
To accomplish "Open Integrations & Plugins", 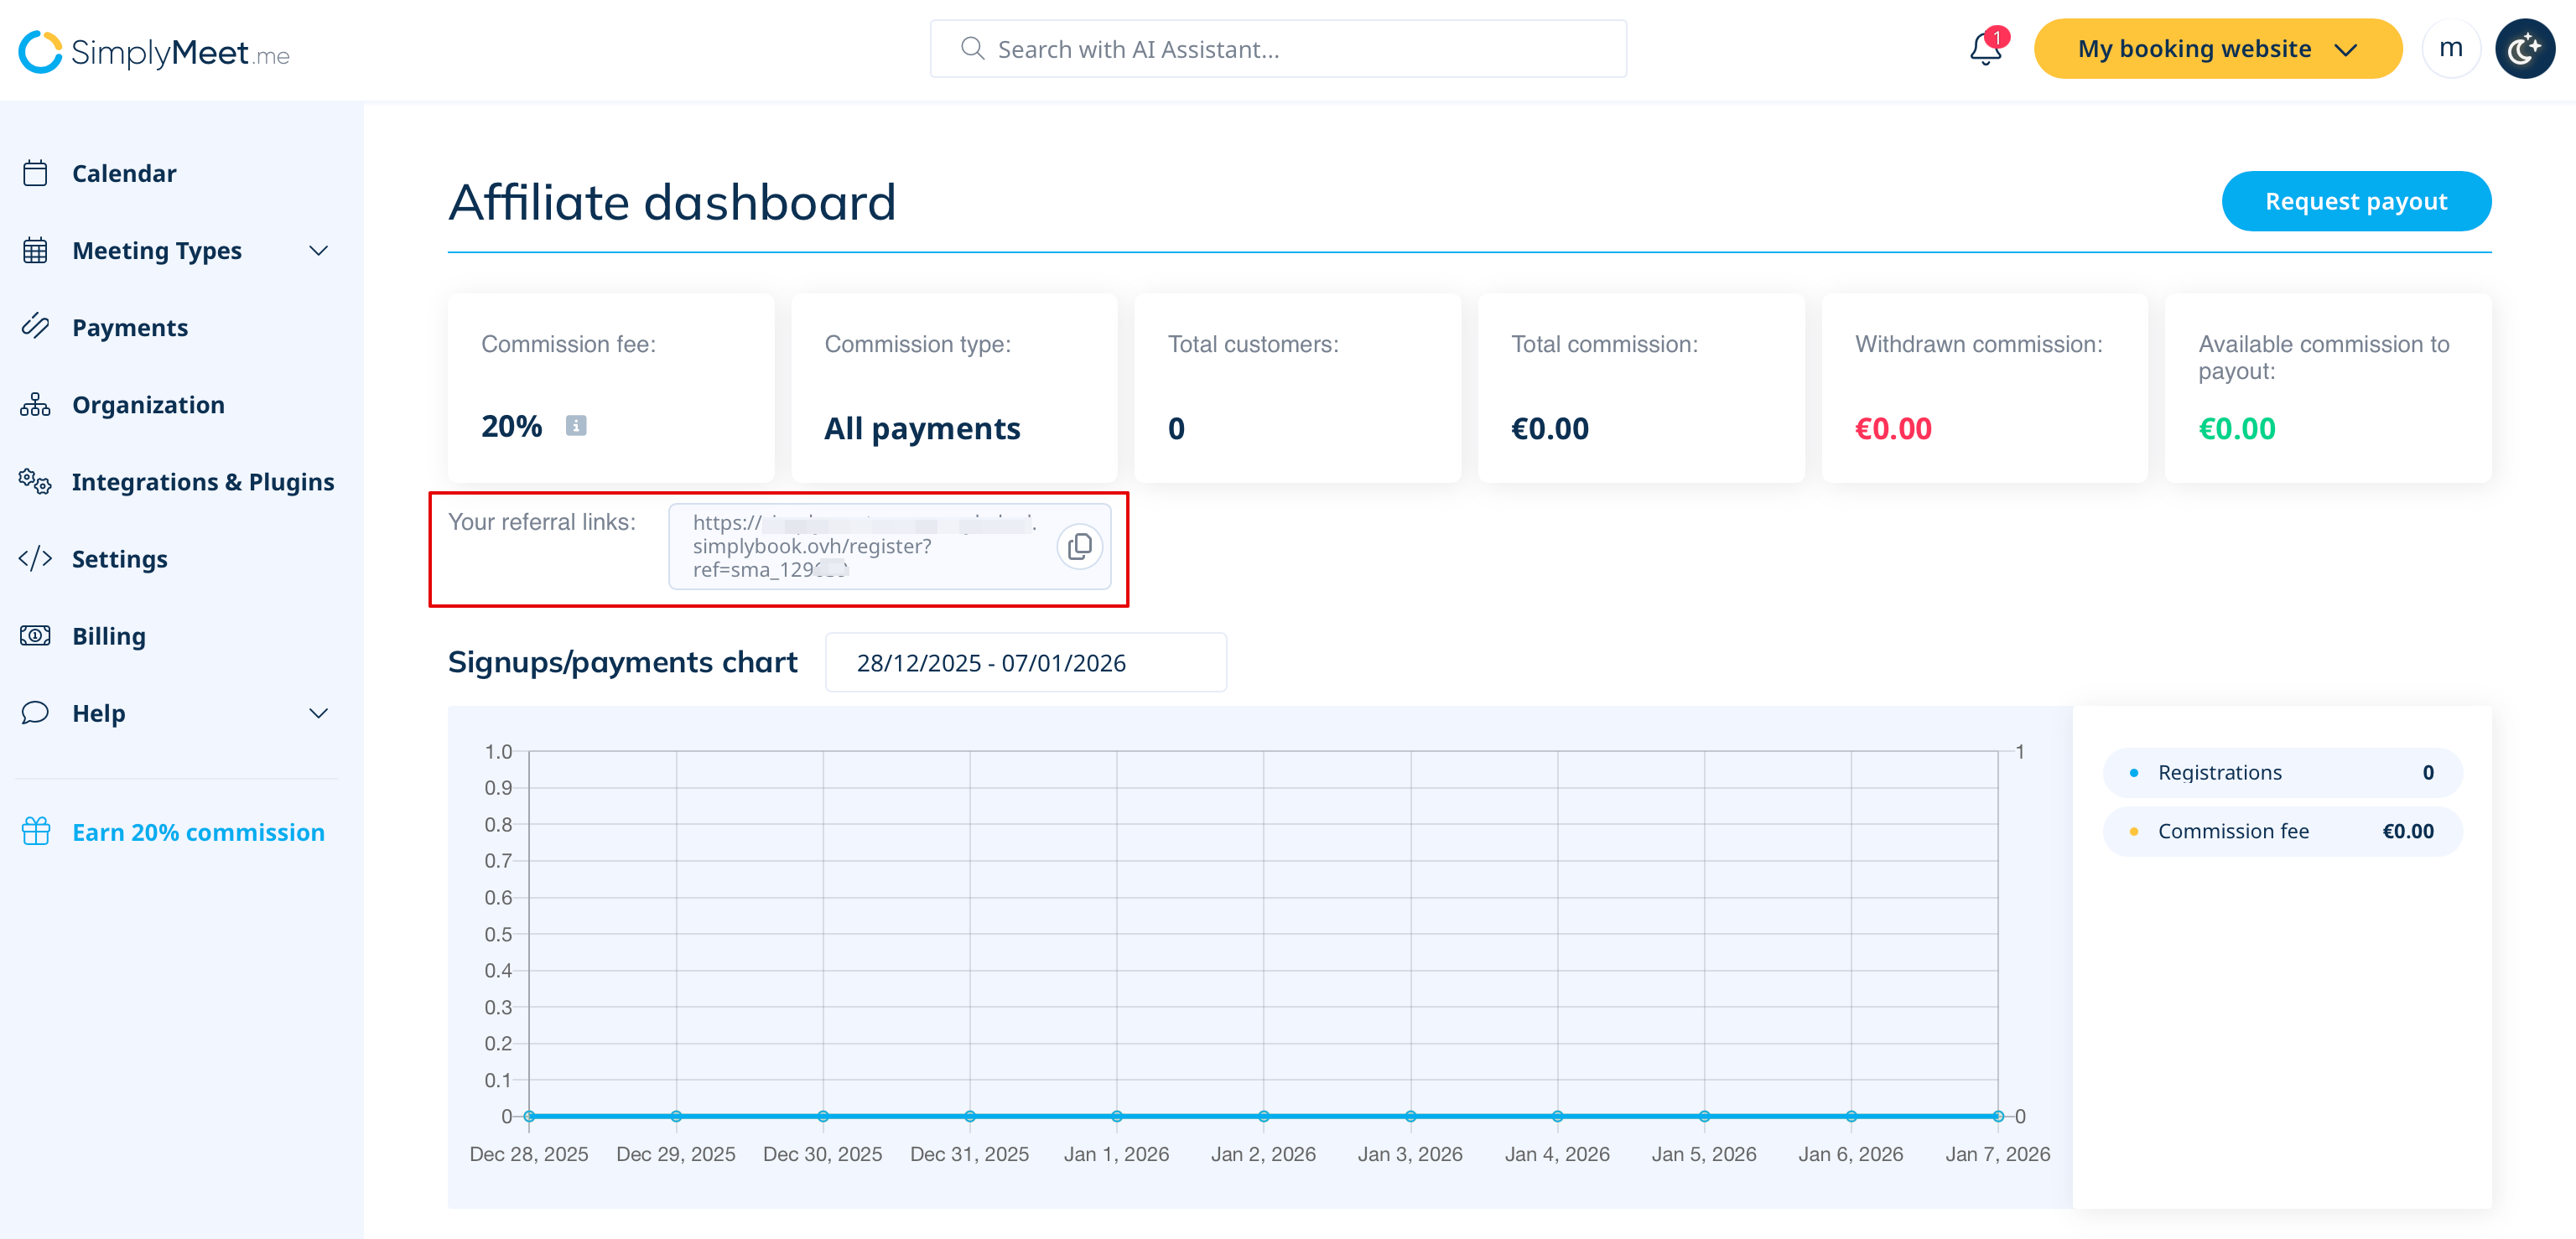I will pos(203,482).
